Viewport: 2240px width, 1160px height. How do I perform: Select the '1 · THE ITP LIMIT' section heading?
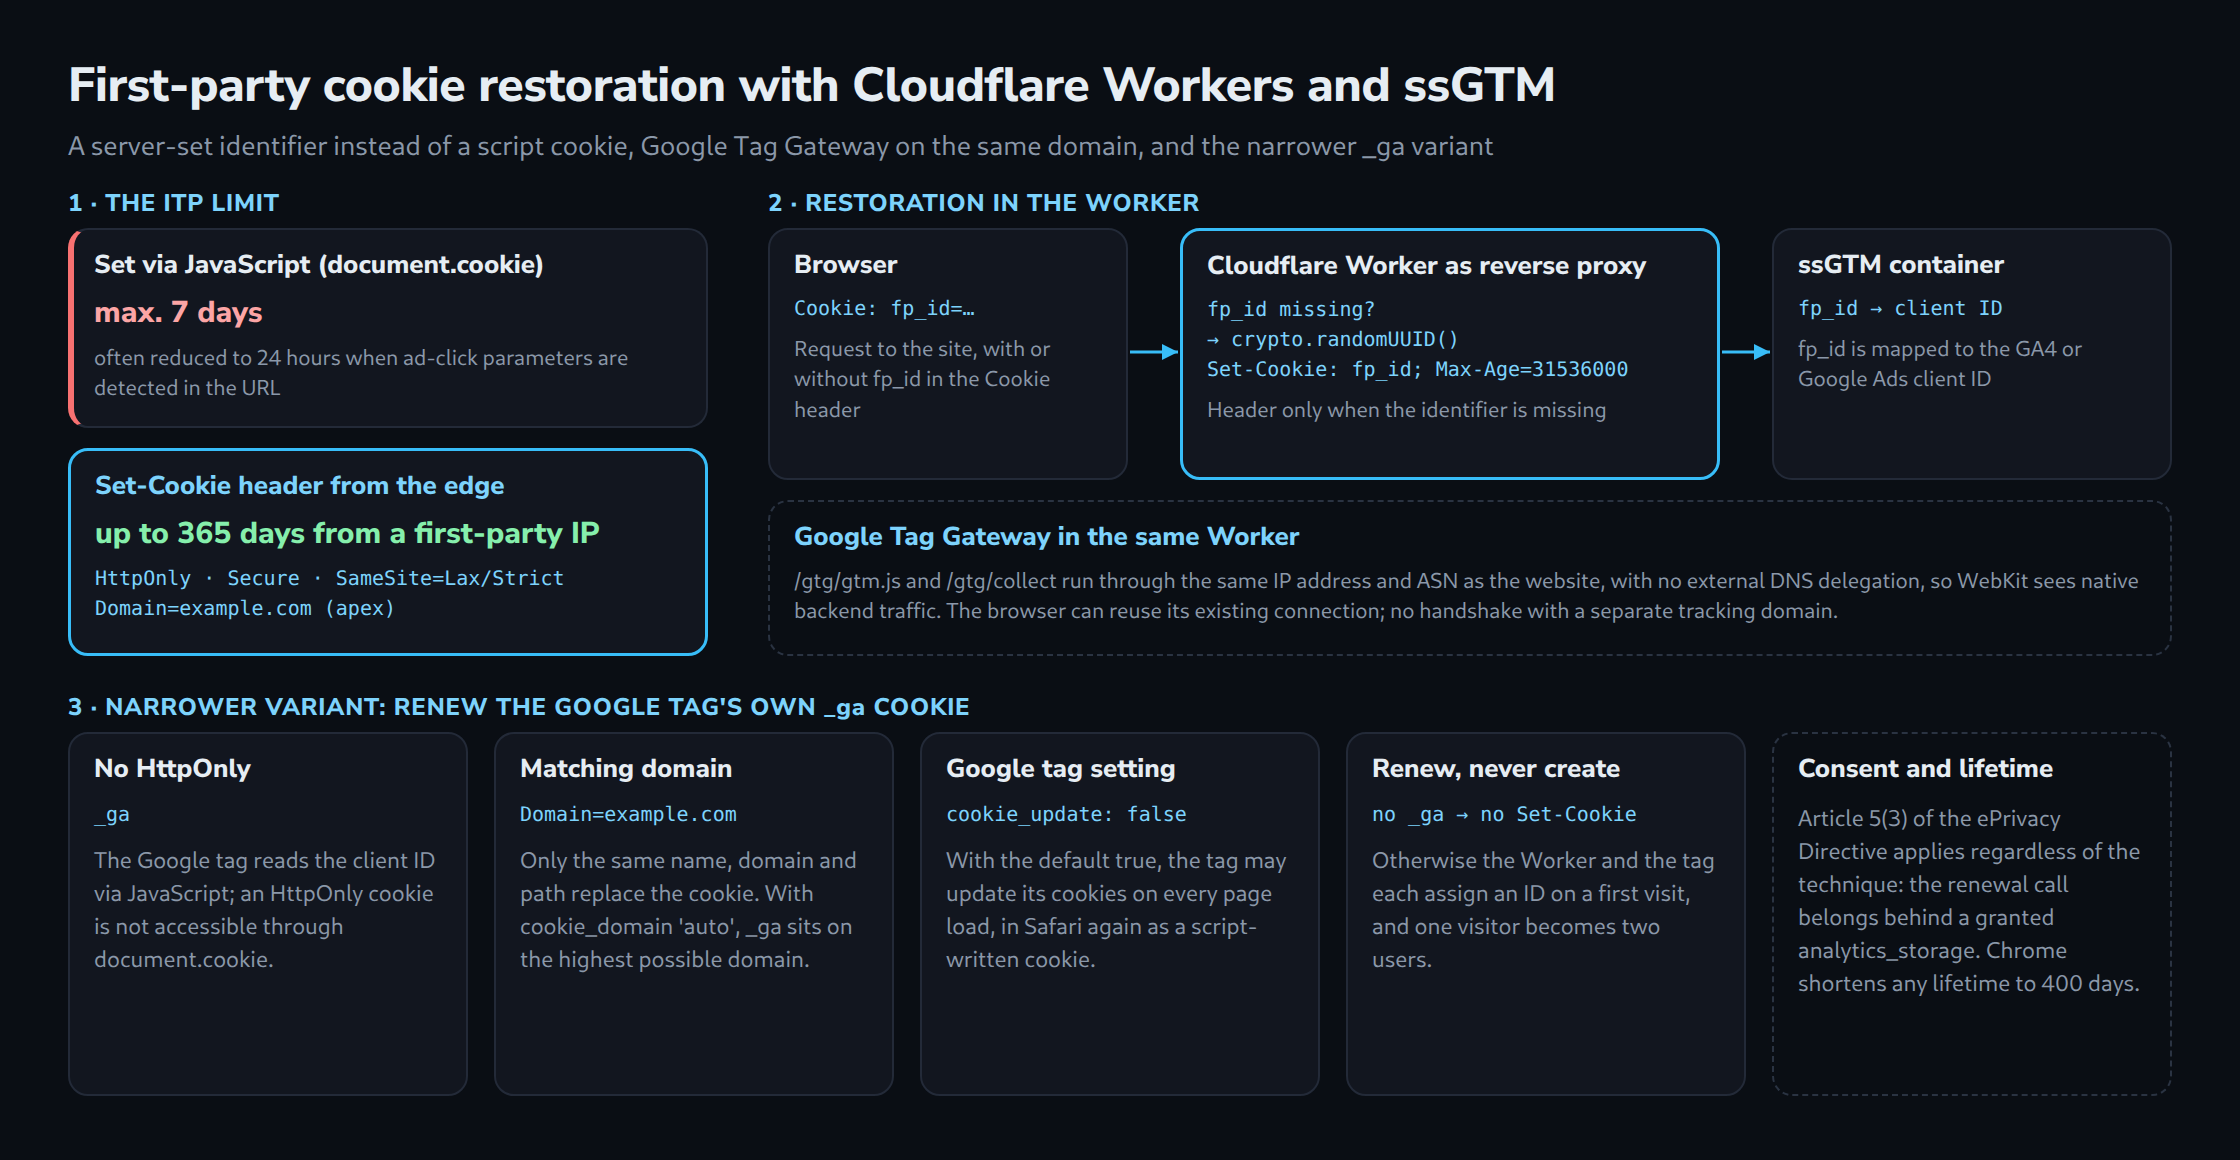[174, 203]
